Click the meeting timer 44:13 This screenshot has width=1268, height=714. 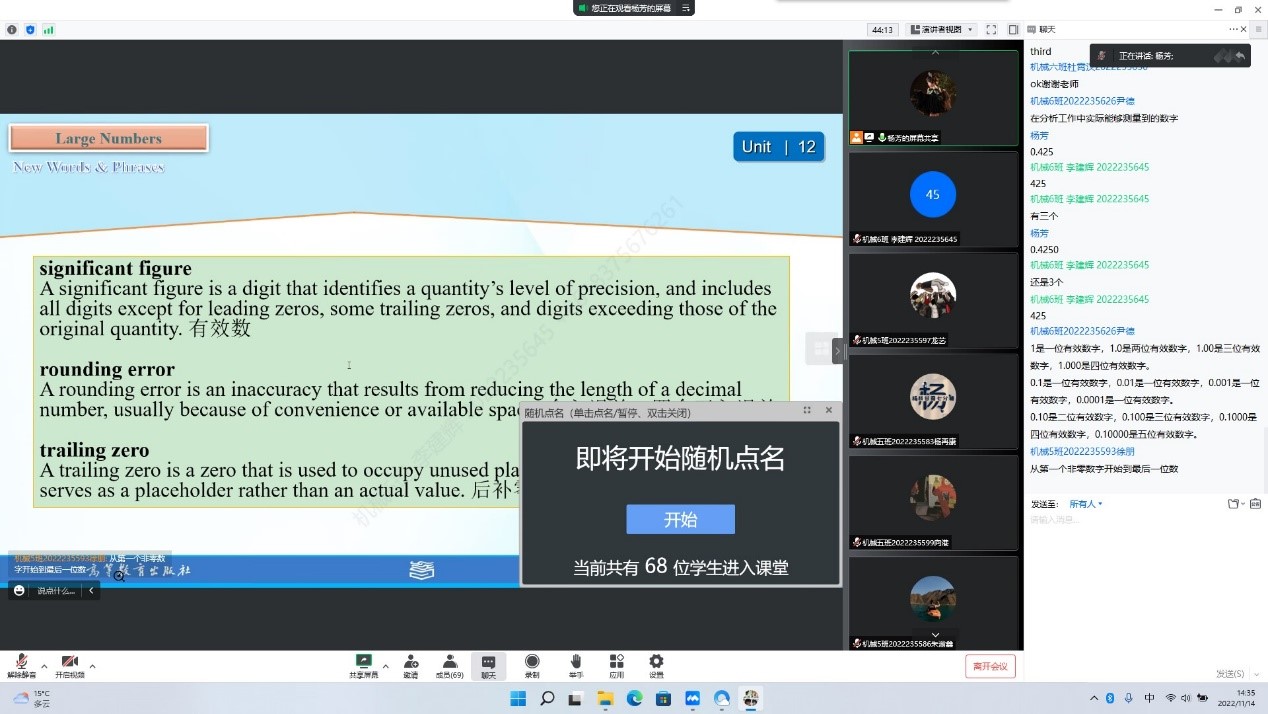pyautogui.click(x=882, y=30)
